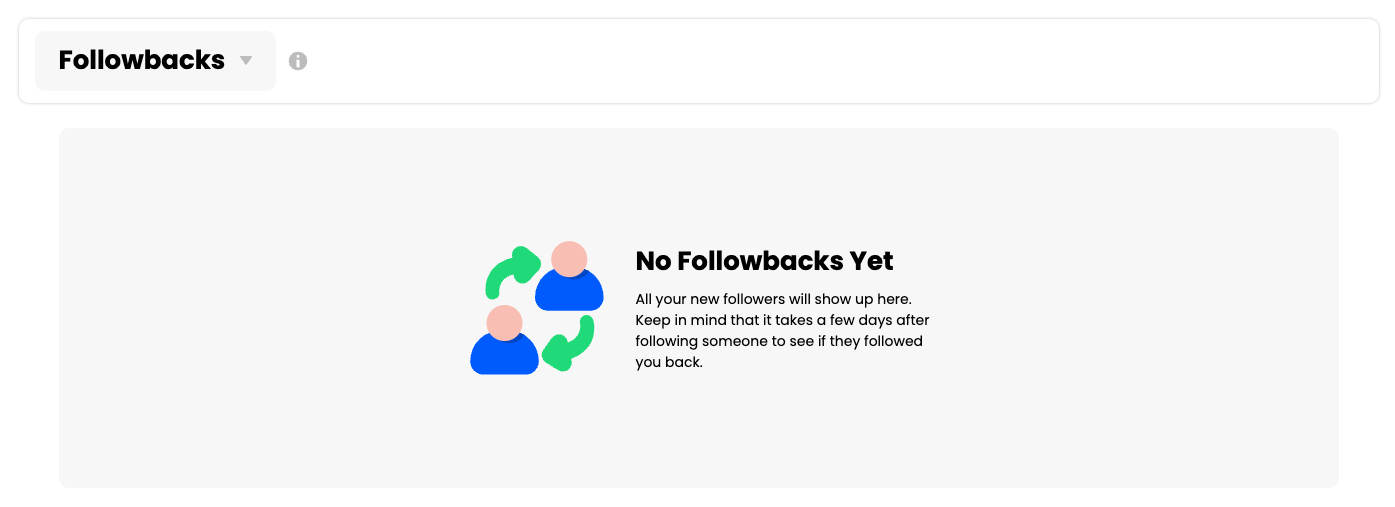The image size is (1395, 507).
Task: Click the top person's blue body
Action: (x=569, y=293)
